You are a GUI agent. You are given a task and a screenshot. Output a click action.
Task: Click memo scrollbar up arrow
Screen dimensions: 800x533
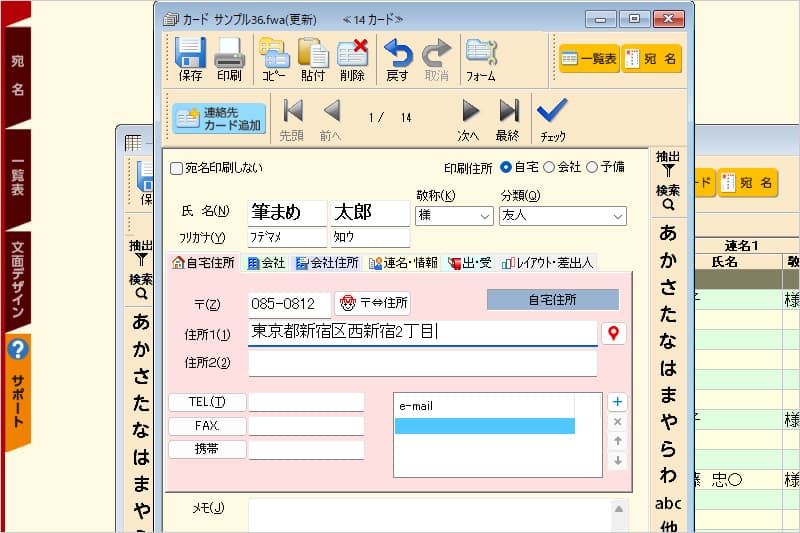tap(618, 509)
